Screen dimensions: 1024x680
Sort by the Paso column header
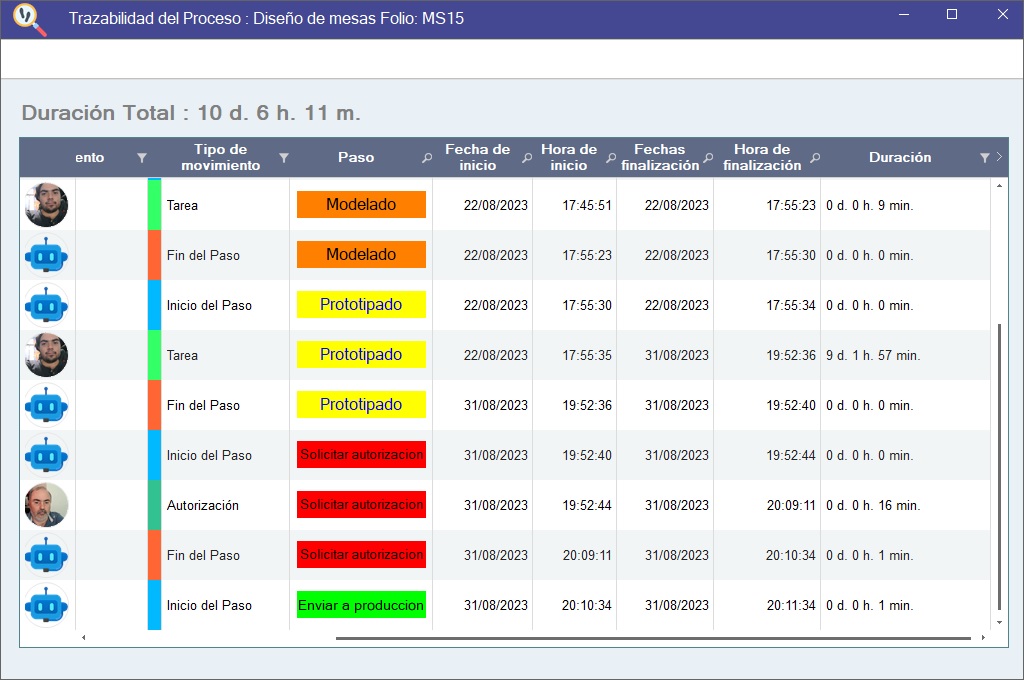point(356,157)
